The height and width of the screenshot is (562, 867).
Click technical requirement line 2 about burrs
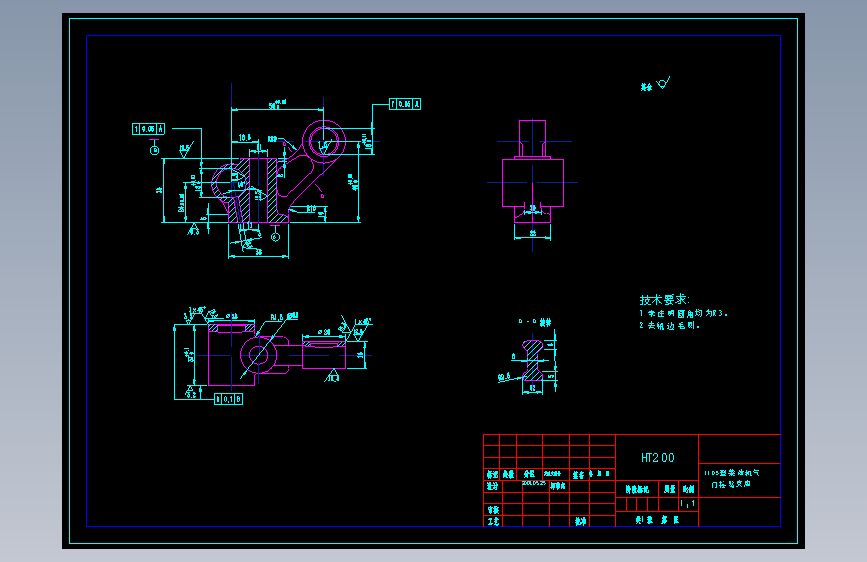tap(670, 325)
